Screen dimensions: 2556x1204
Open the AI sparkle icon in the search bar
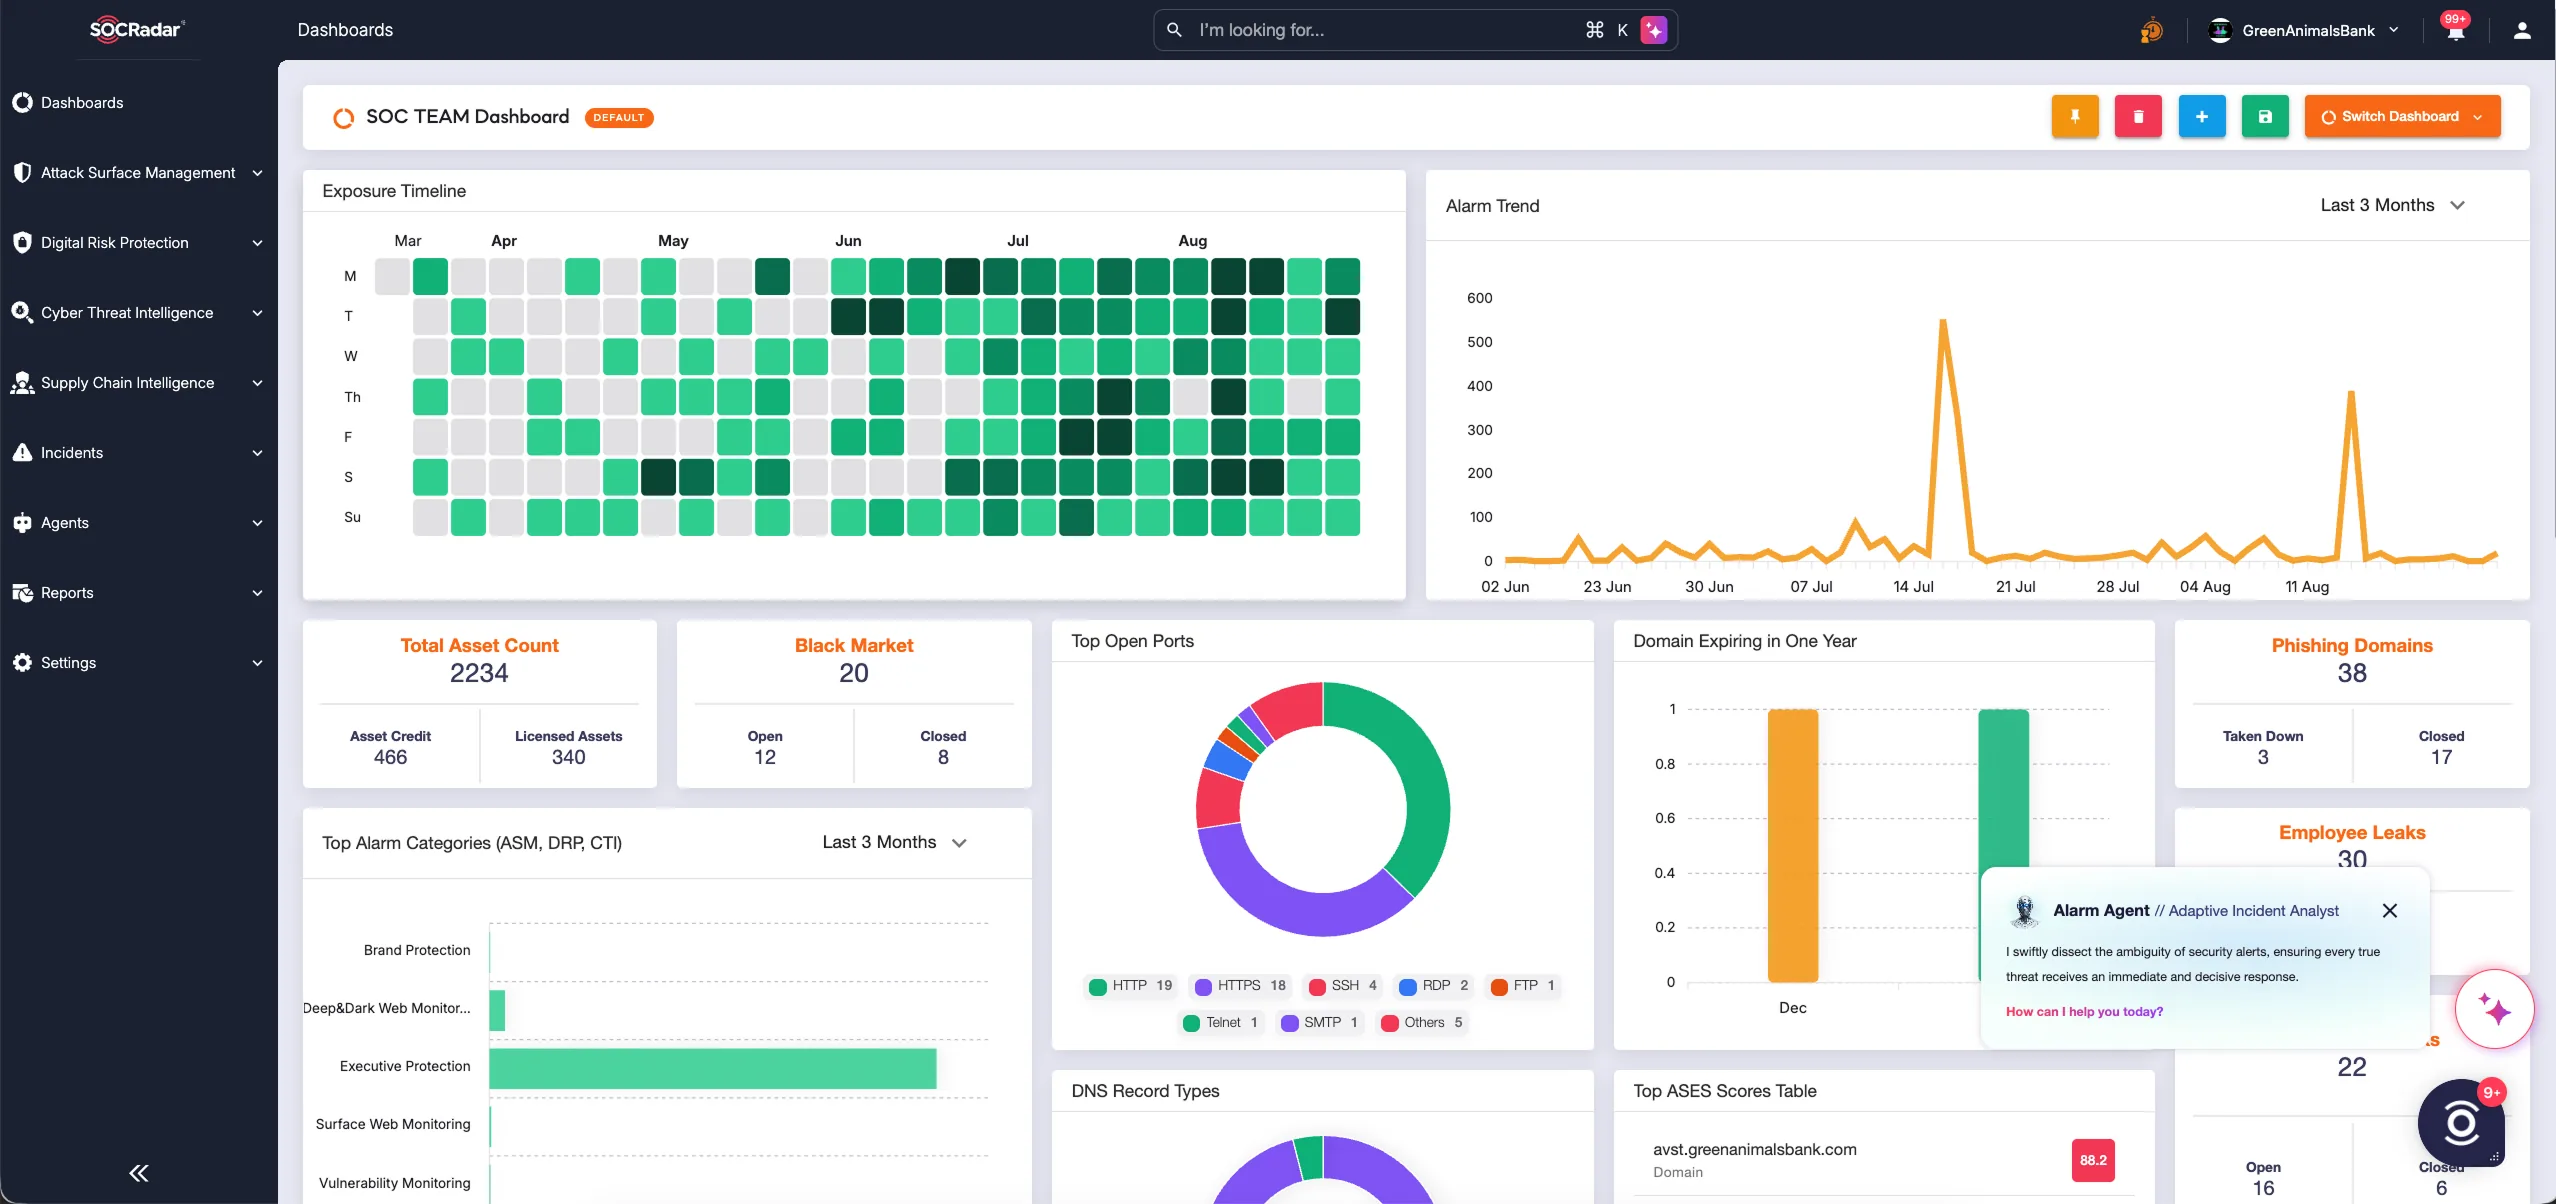pos(1654,30)
